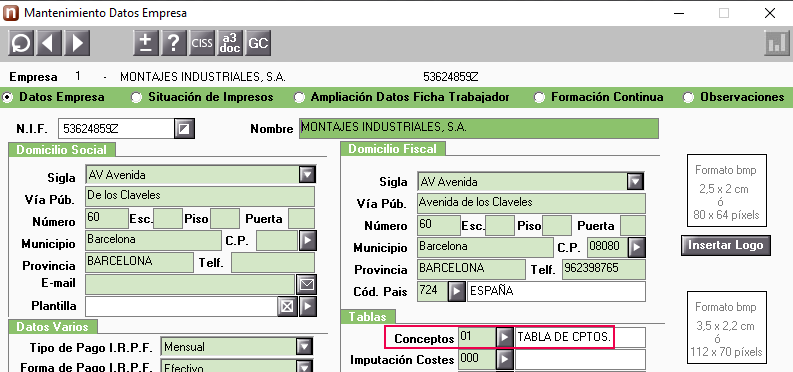The height and width of the screenshot is (372, 793).
Task: Click Vía Púb. field in Domicilio Fiscal
Action: [x=532, y=203]
